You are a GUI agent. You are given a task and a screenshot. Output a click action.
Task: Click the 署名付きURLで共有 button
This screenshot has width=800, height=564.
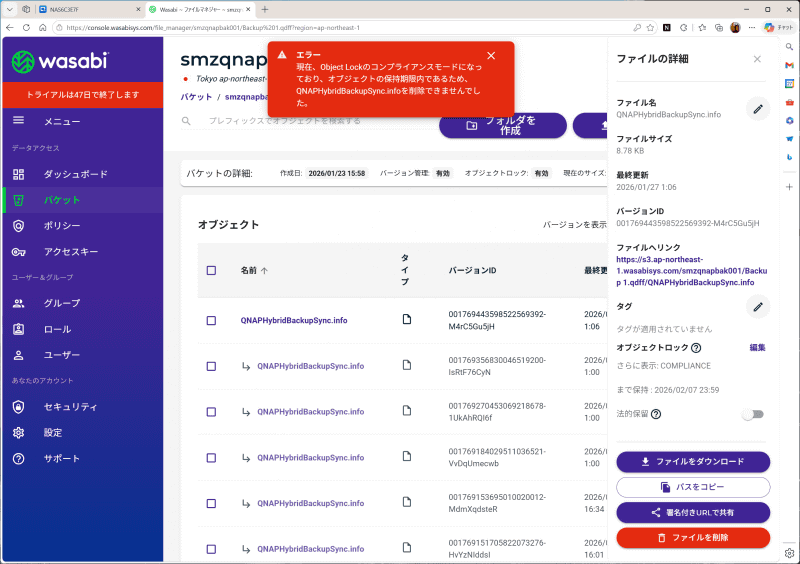click(693, 512)
